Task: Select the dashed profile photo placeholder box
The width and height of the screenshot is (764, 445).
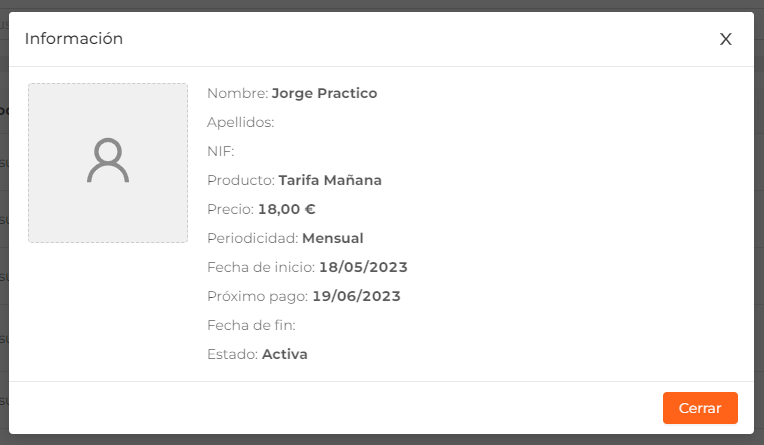Action: pyautogui.click(x=108, y=163)
